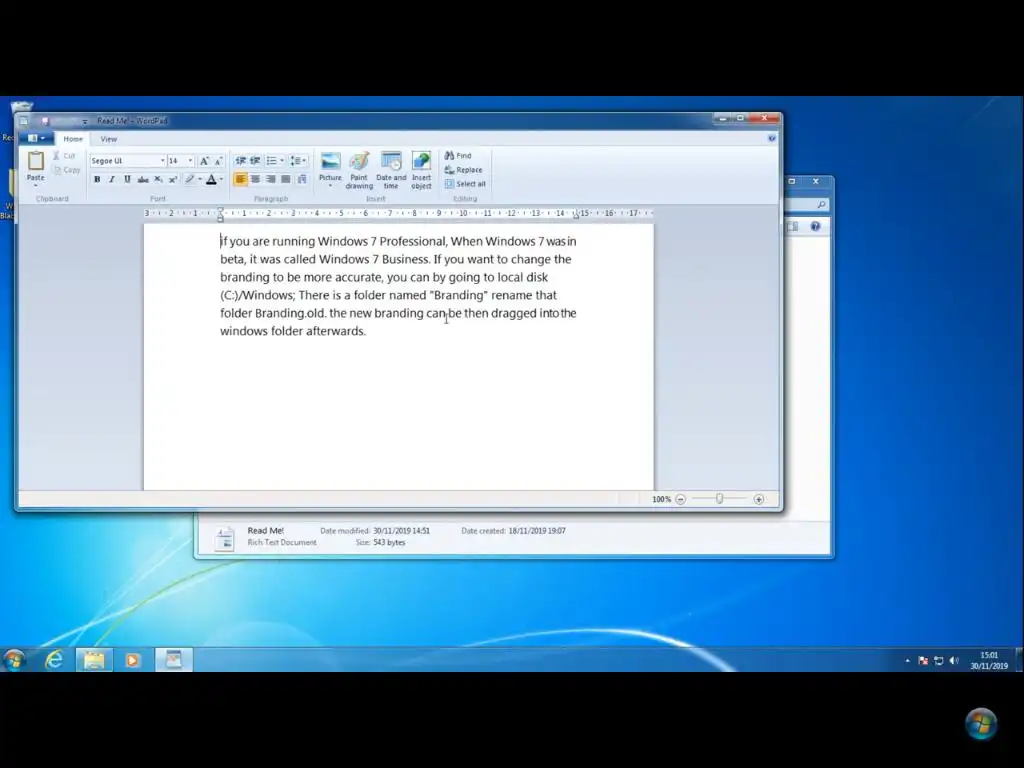This screenshot has height=768, width=1024.
Task: Select Center text alignment
Action: coord(255,180)
